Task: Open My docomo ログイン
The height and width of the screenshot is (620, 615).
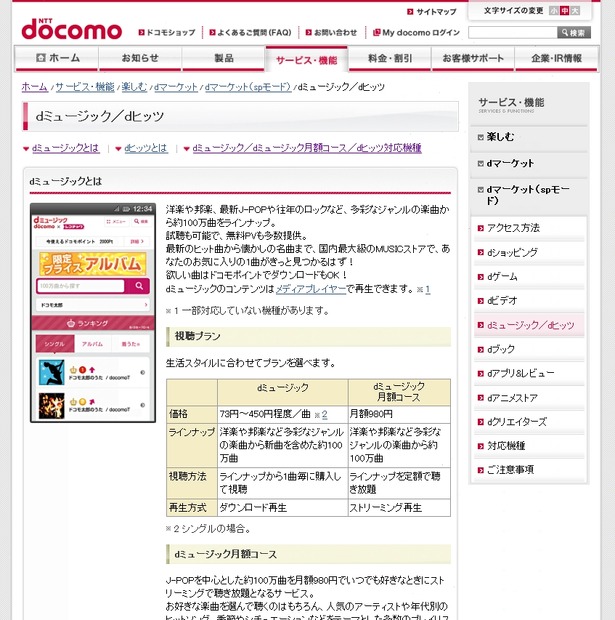Action: coord(421,32)
